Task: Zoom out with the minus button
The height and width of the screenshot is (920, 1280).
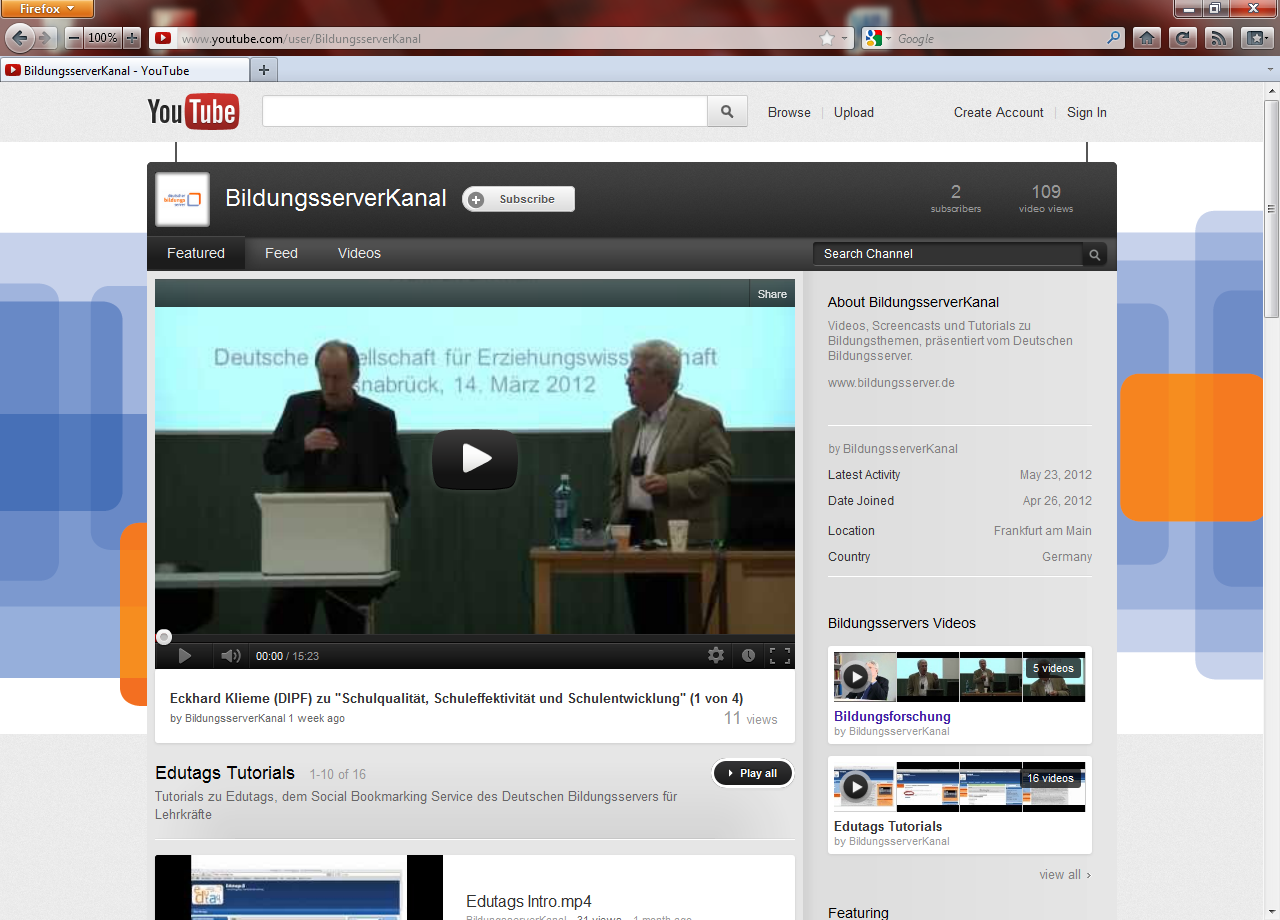Action: [74, 38]
